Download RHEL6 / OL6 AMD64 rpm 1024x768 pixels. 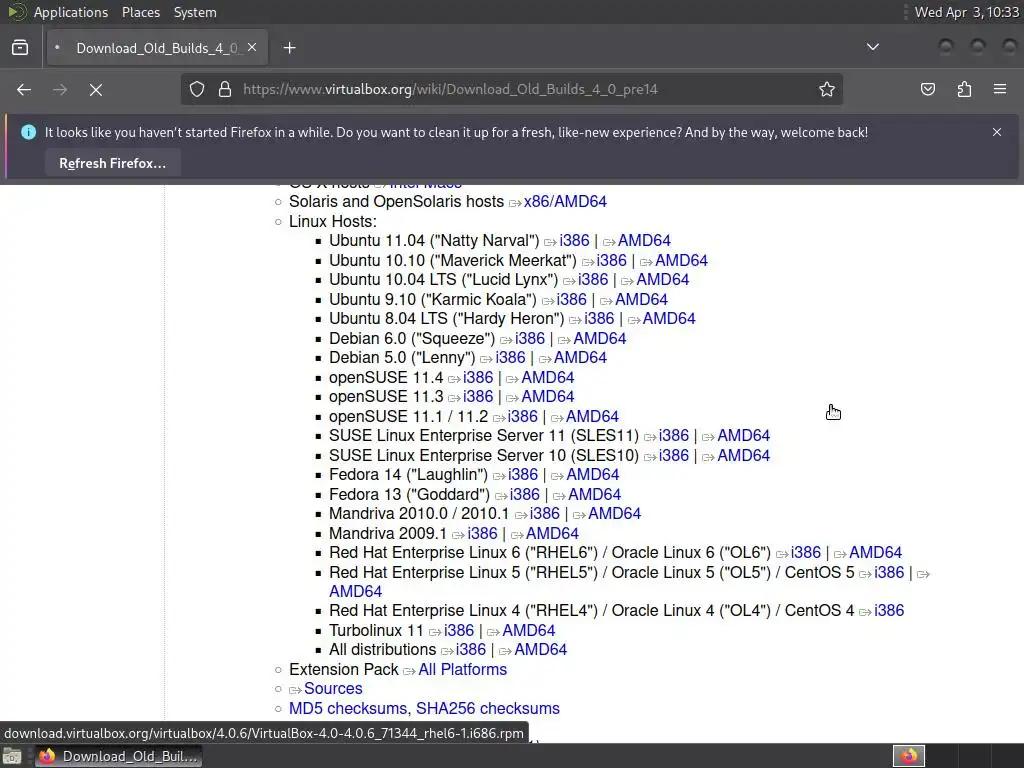(875, 552)
